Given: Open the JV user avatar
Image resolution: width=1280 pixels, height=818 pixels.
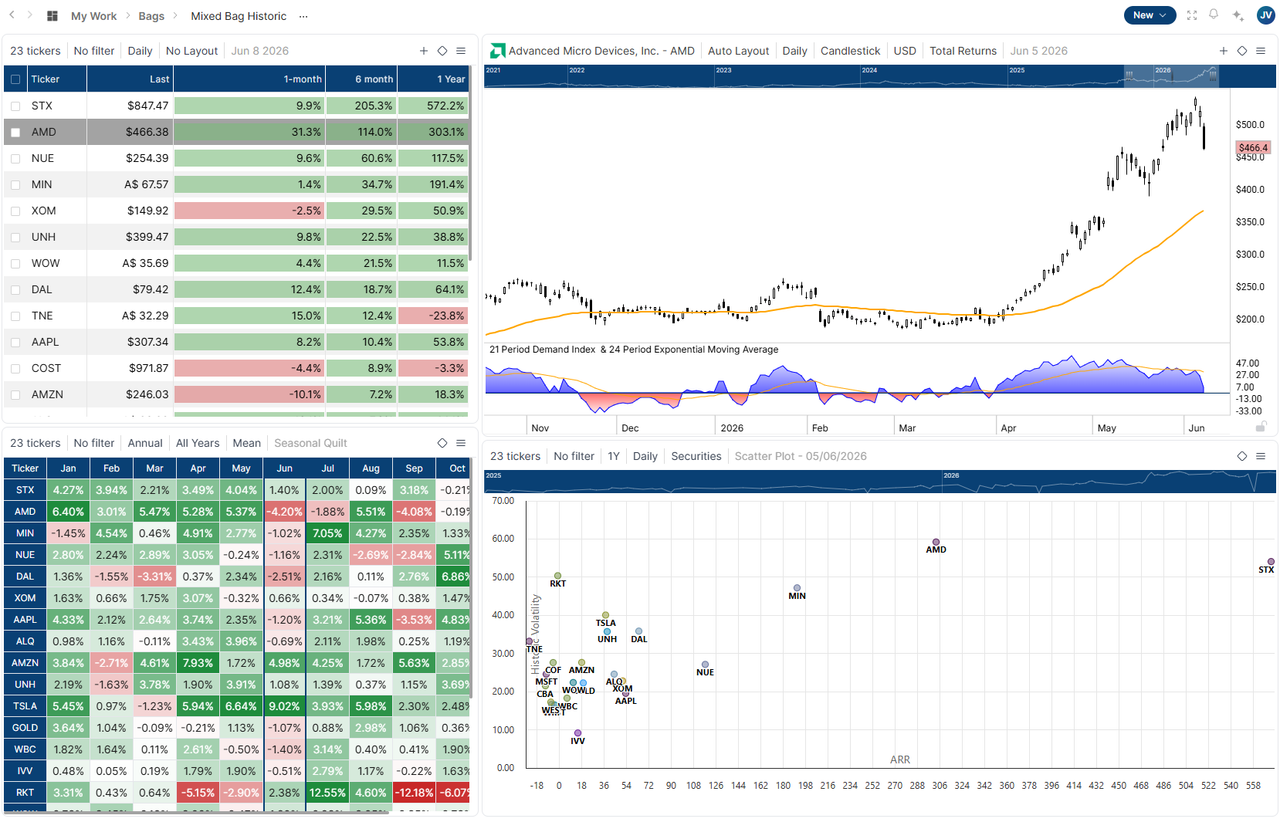Looking at the screenshot, I should pos(1264,15).
